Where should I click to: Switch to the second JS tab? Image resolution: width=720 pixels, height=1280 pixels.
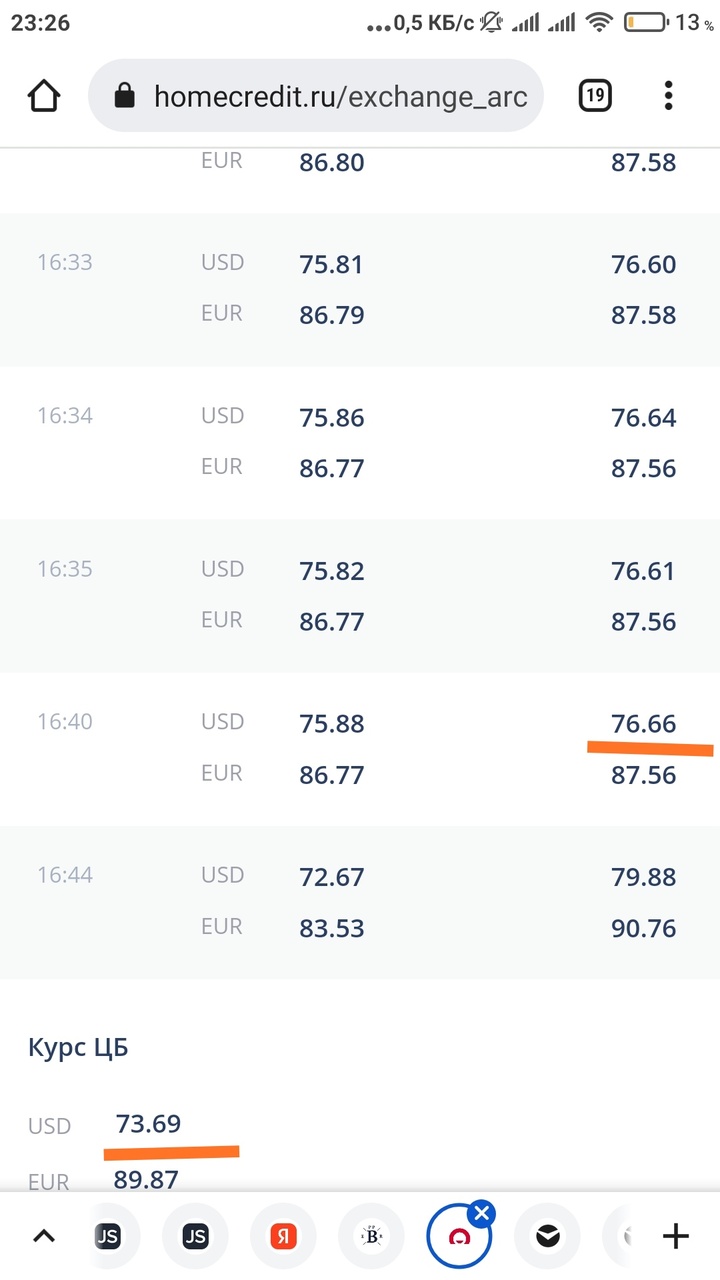195,1237
